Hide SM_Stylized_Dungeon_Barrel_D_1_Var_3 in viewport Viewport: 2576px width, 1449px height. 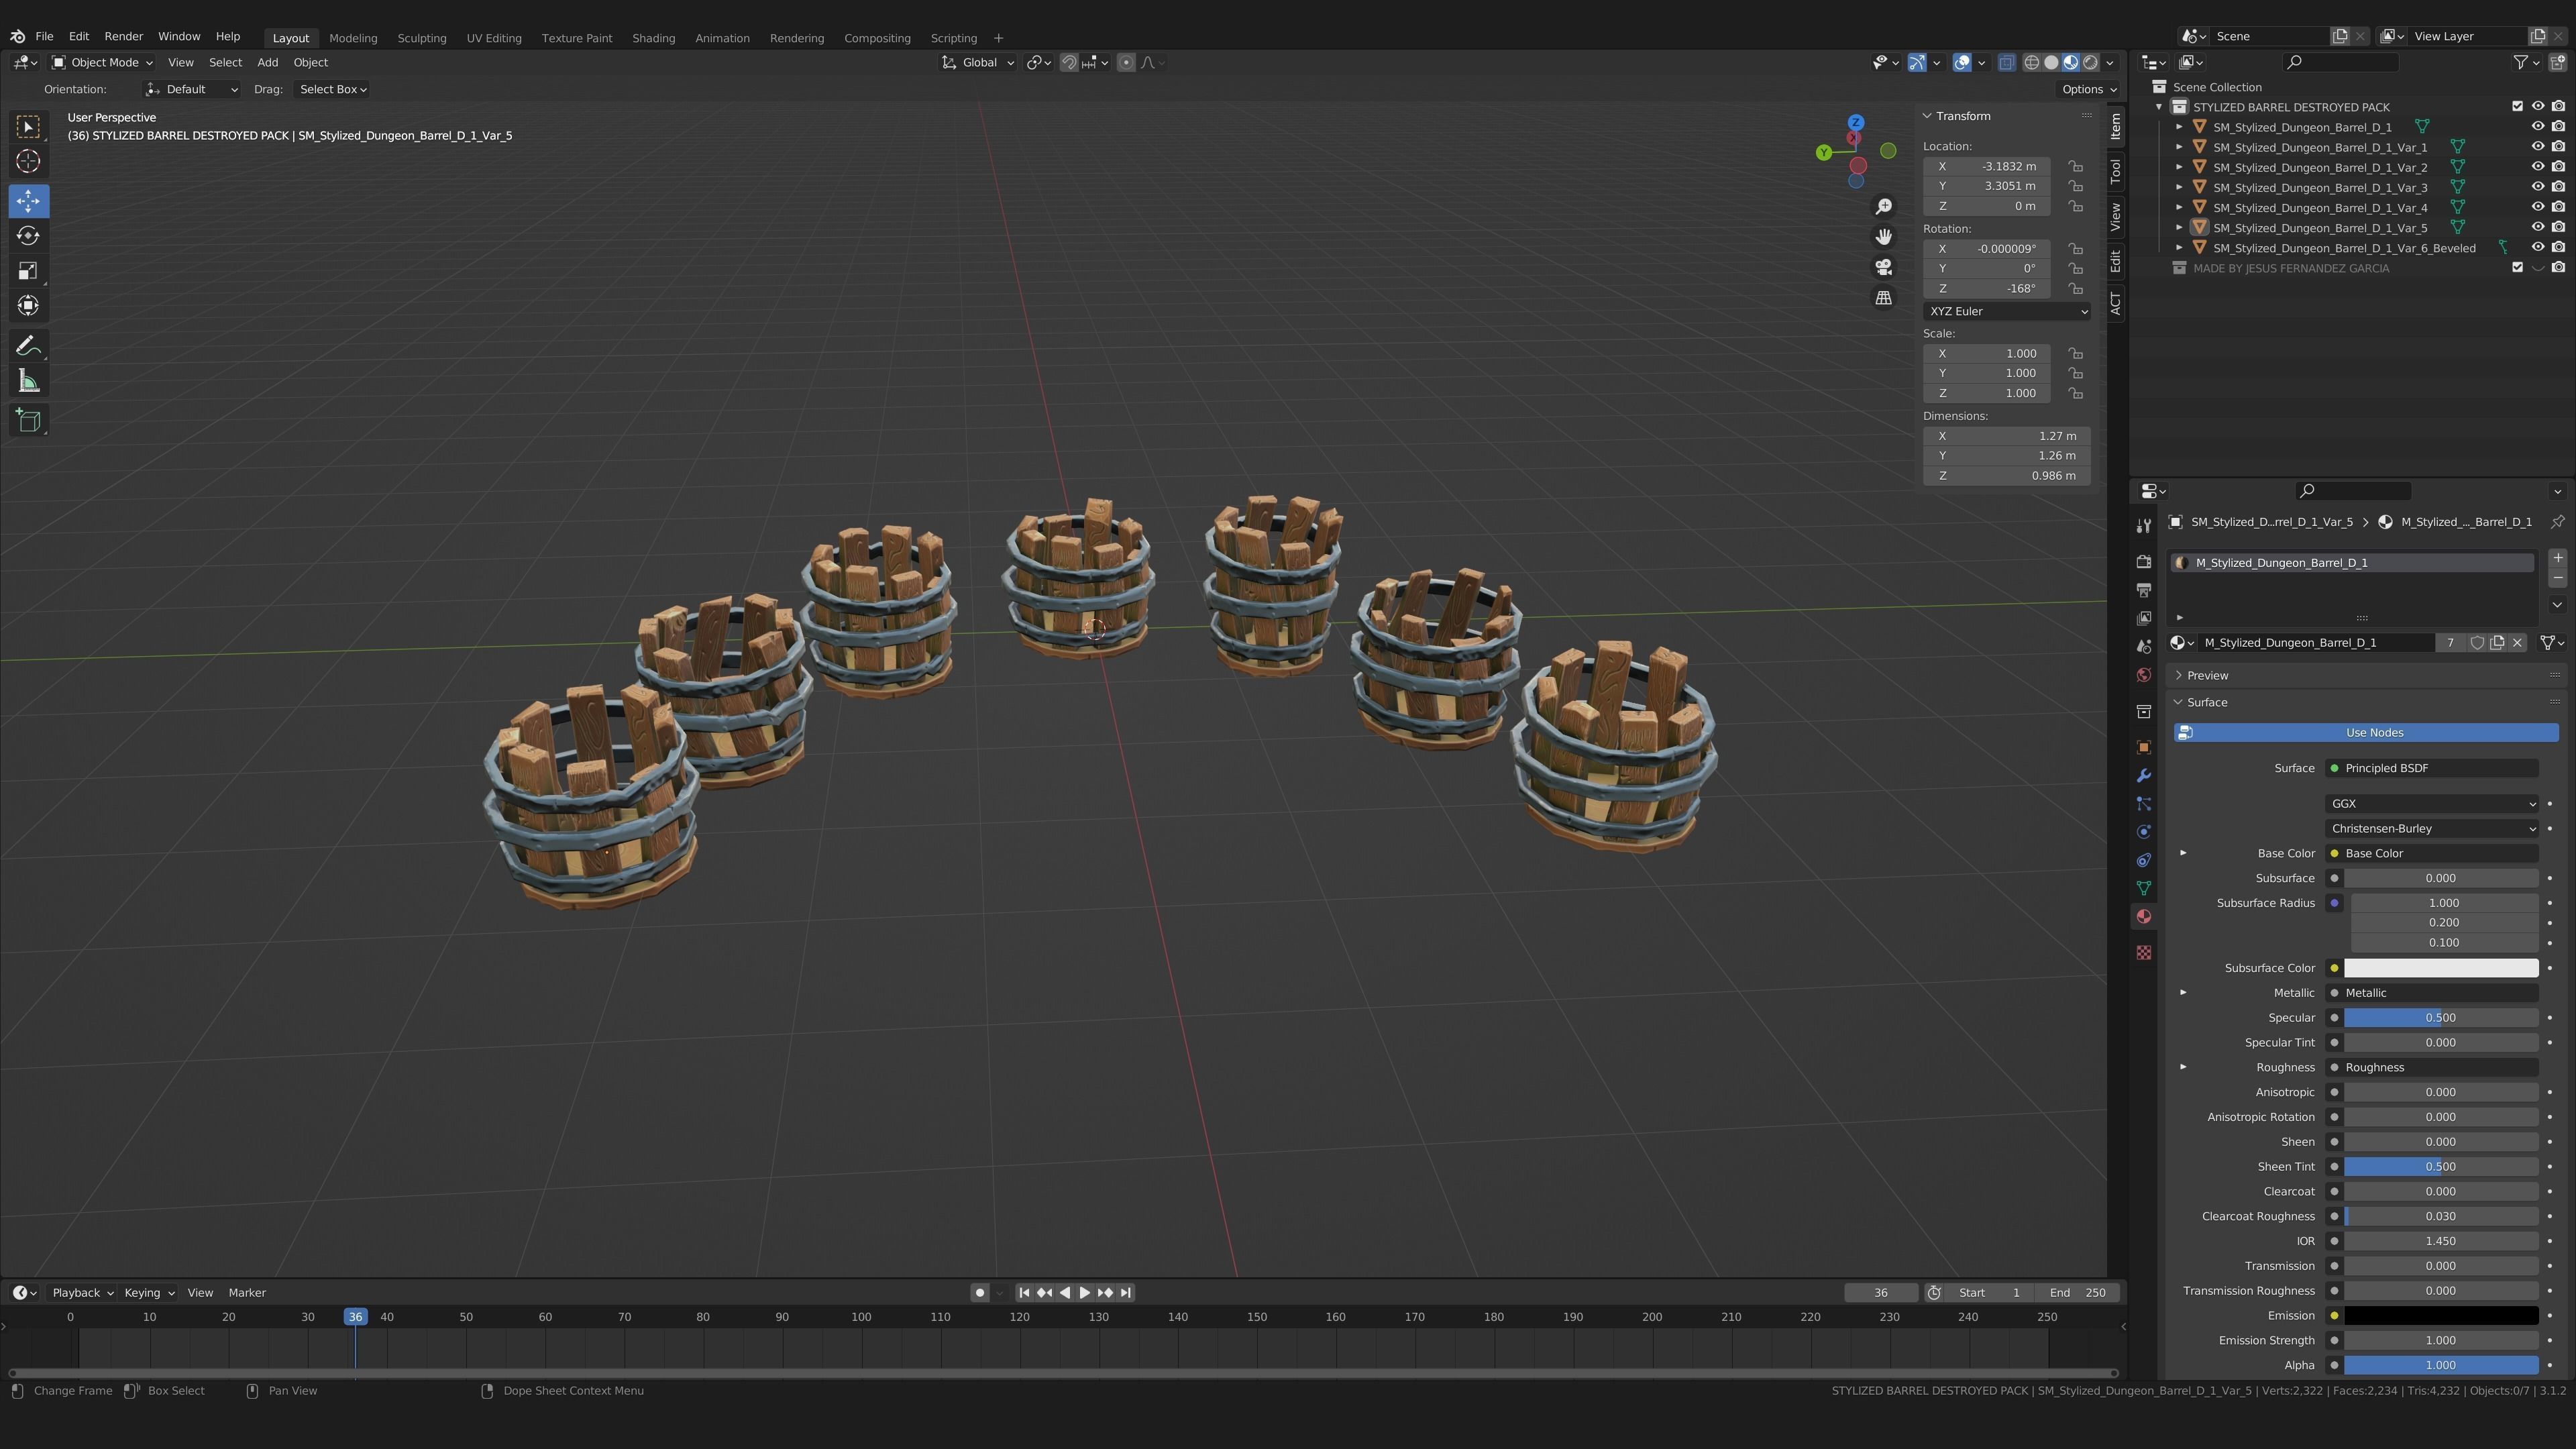click(2537, 187)
